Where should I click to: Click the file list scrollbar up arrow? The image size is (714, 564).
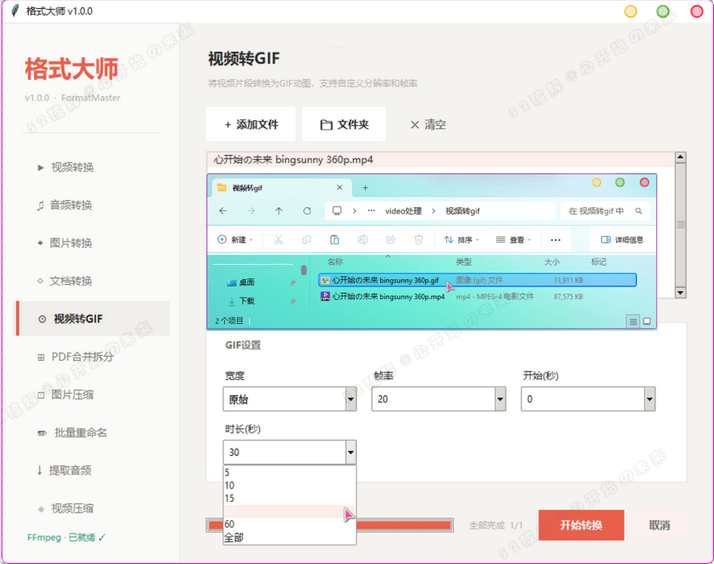[680, 158]
